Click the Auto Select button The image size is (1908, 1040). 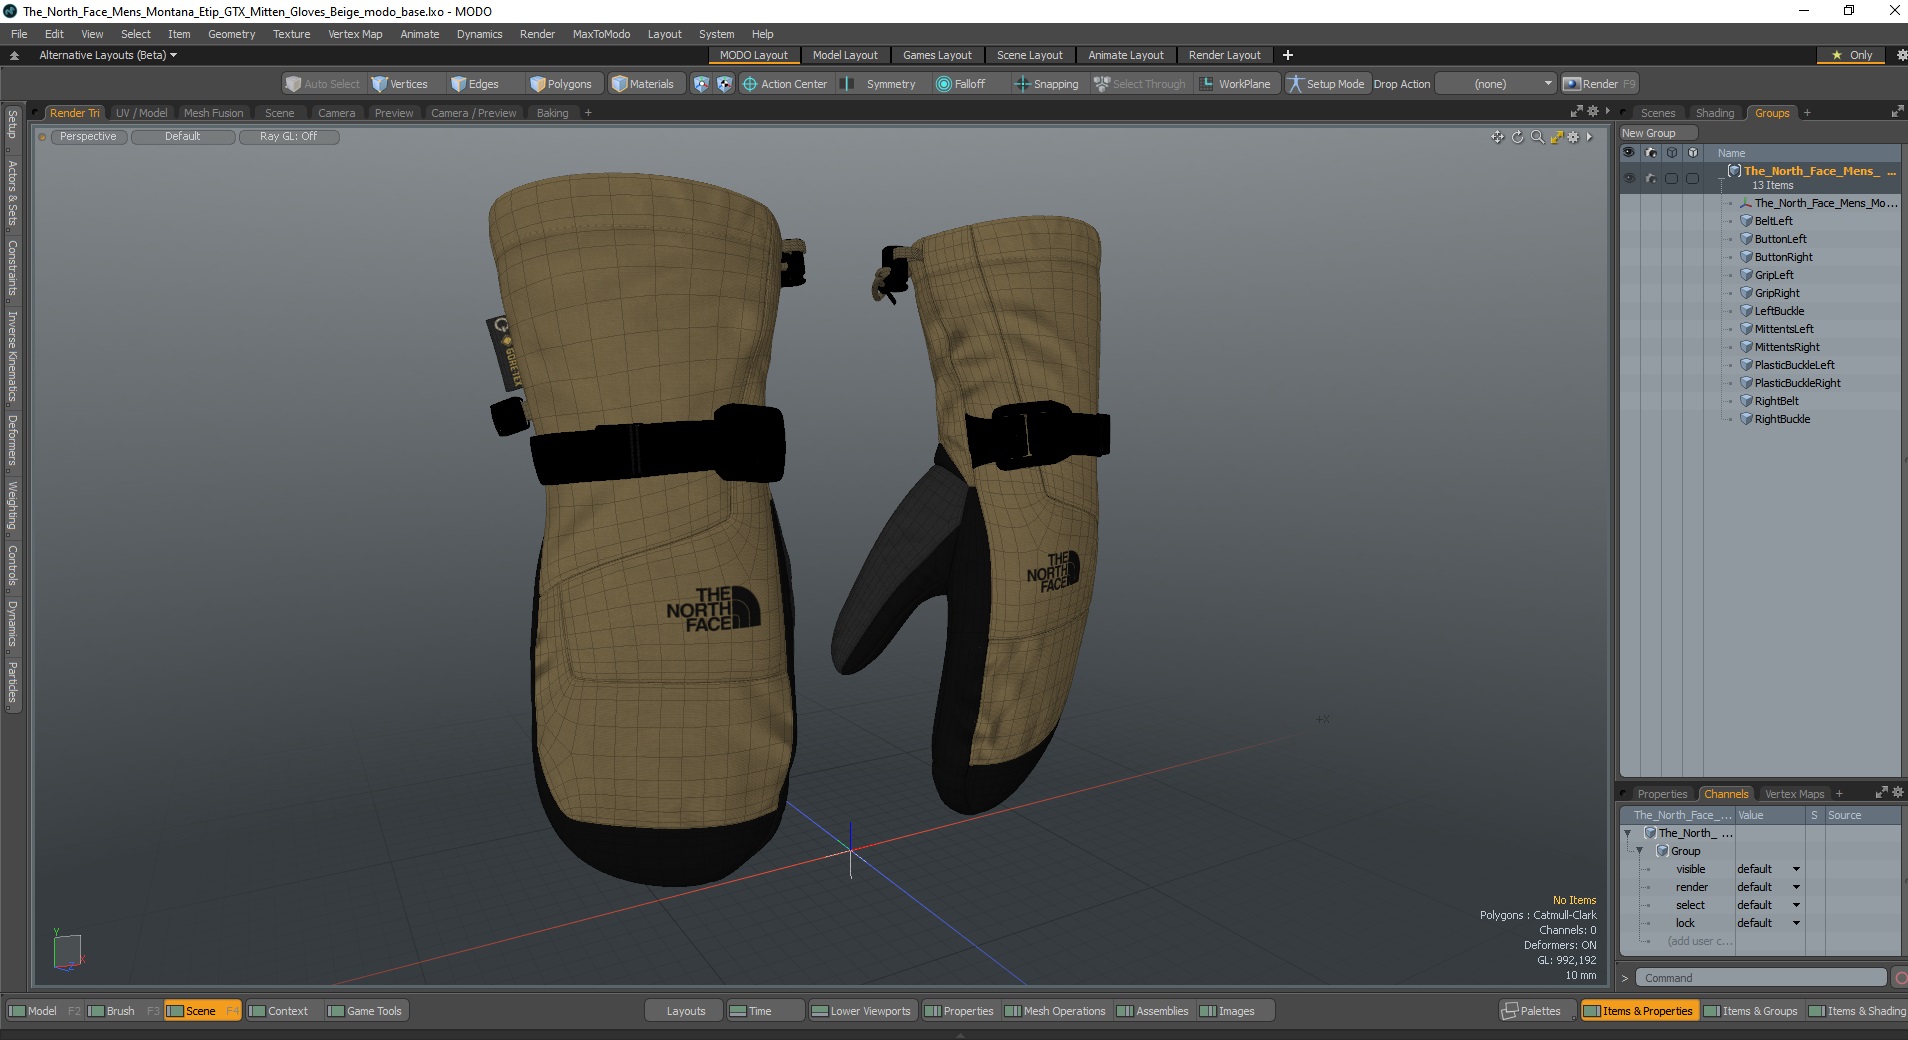tap(323, 84)
